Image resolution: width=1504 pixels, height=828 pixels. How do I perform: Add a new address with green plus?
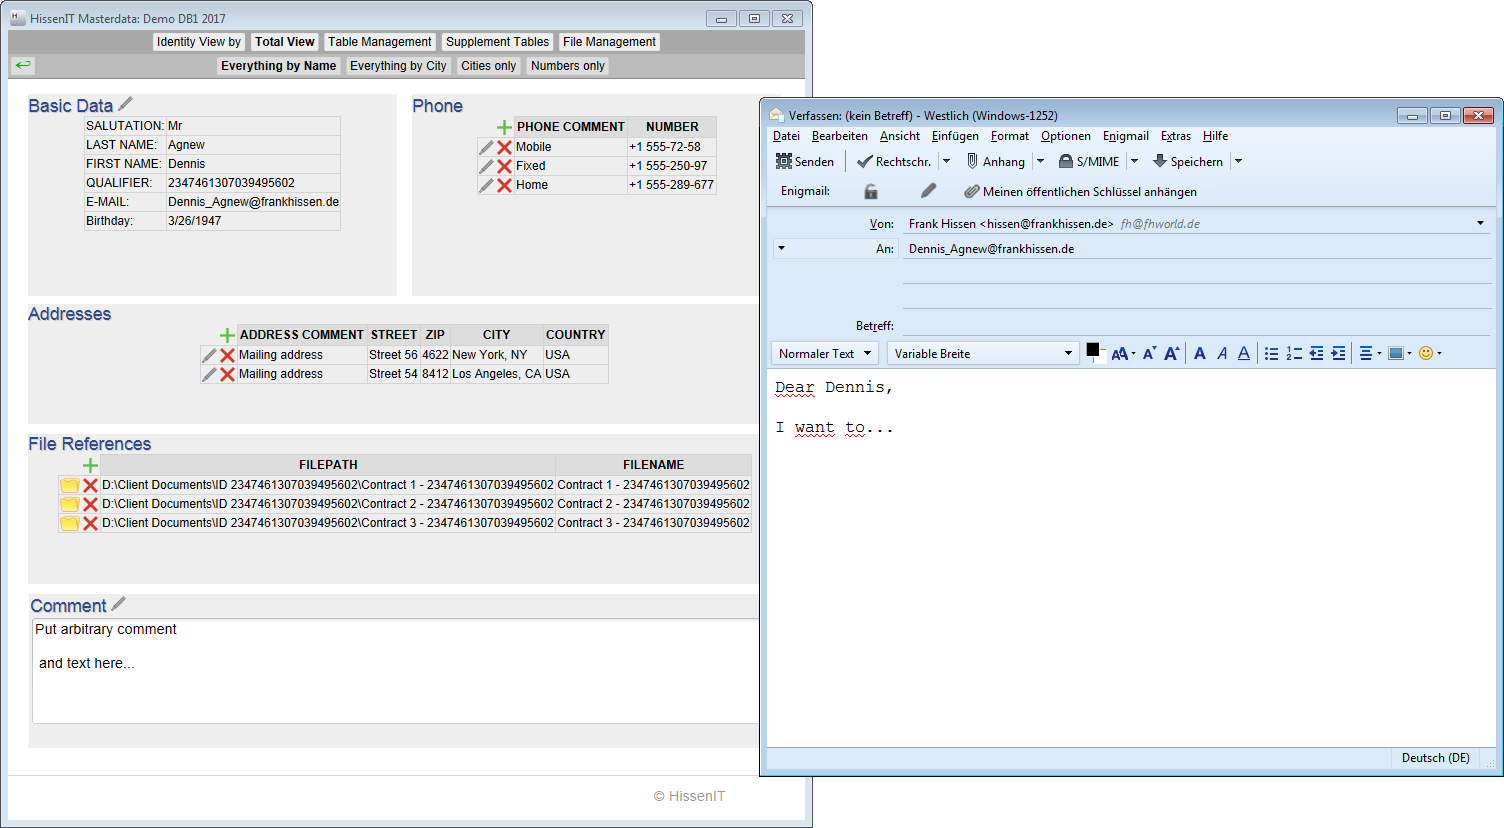[x=227, y=335]
